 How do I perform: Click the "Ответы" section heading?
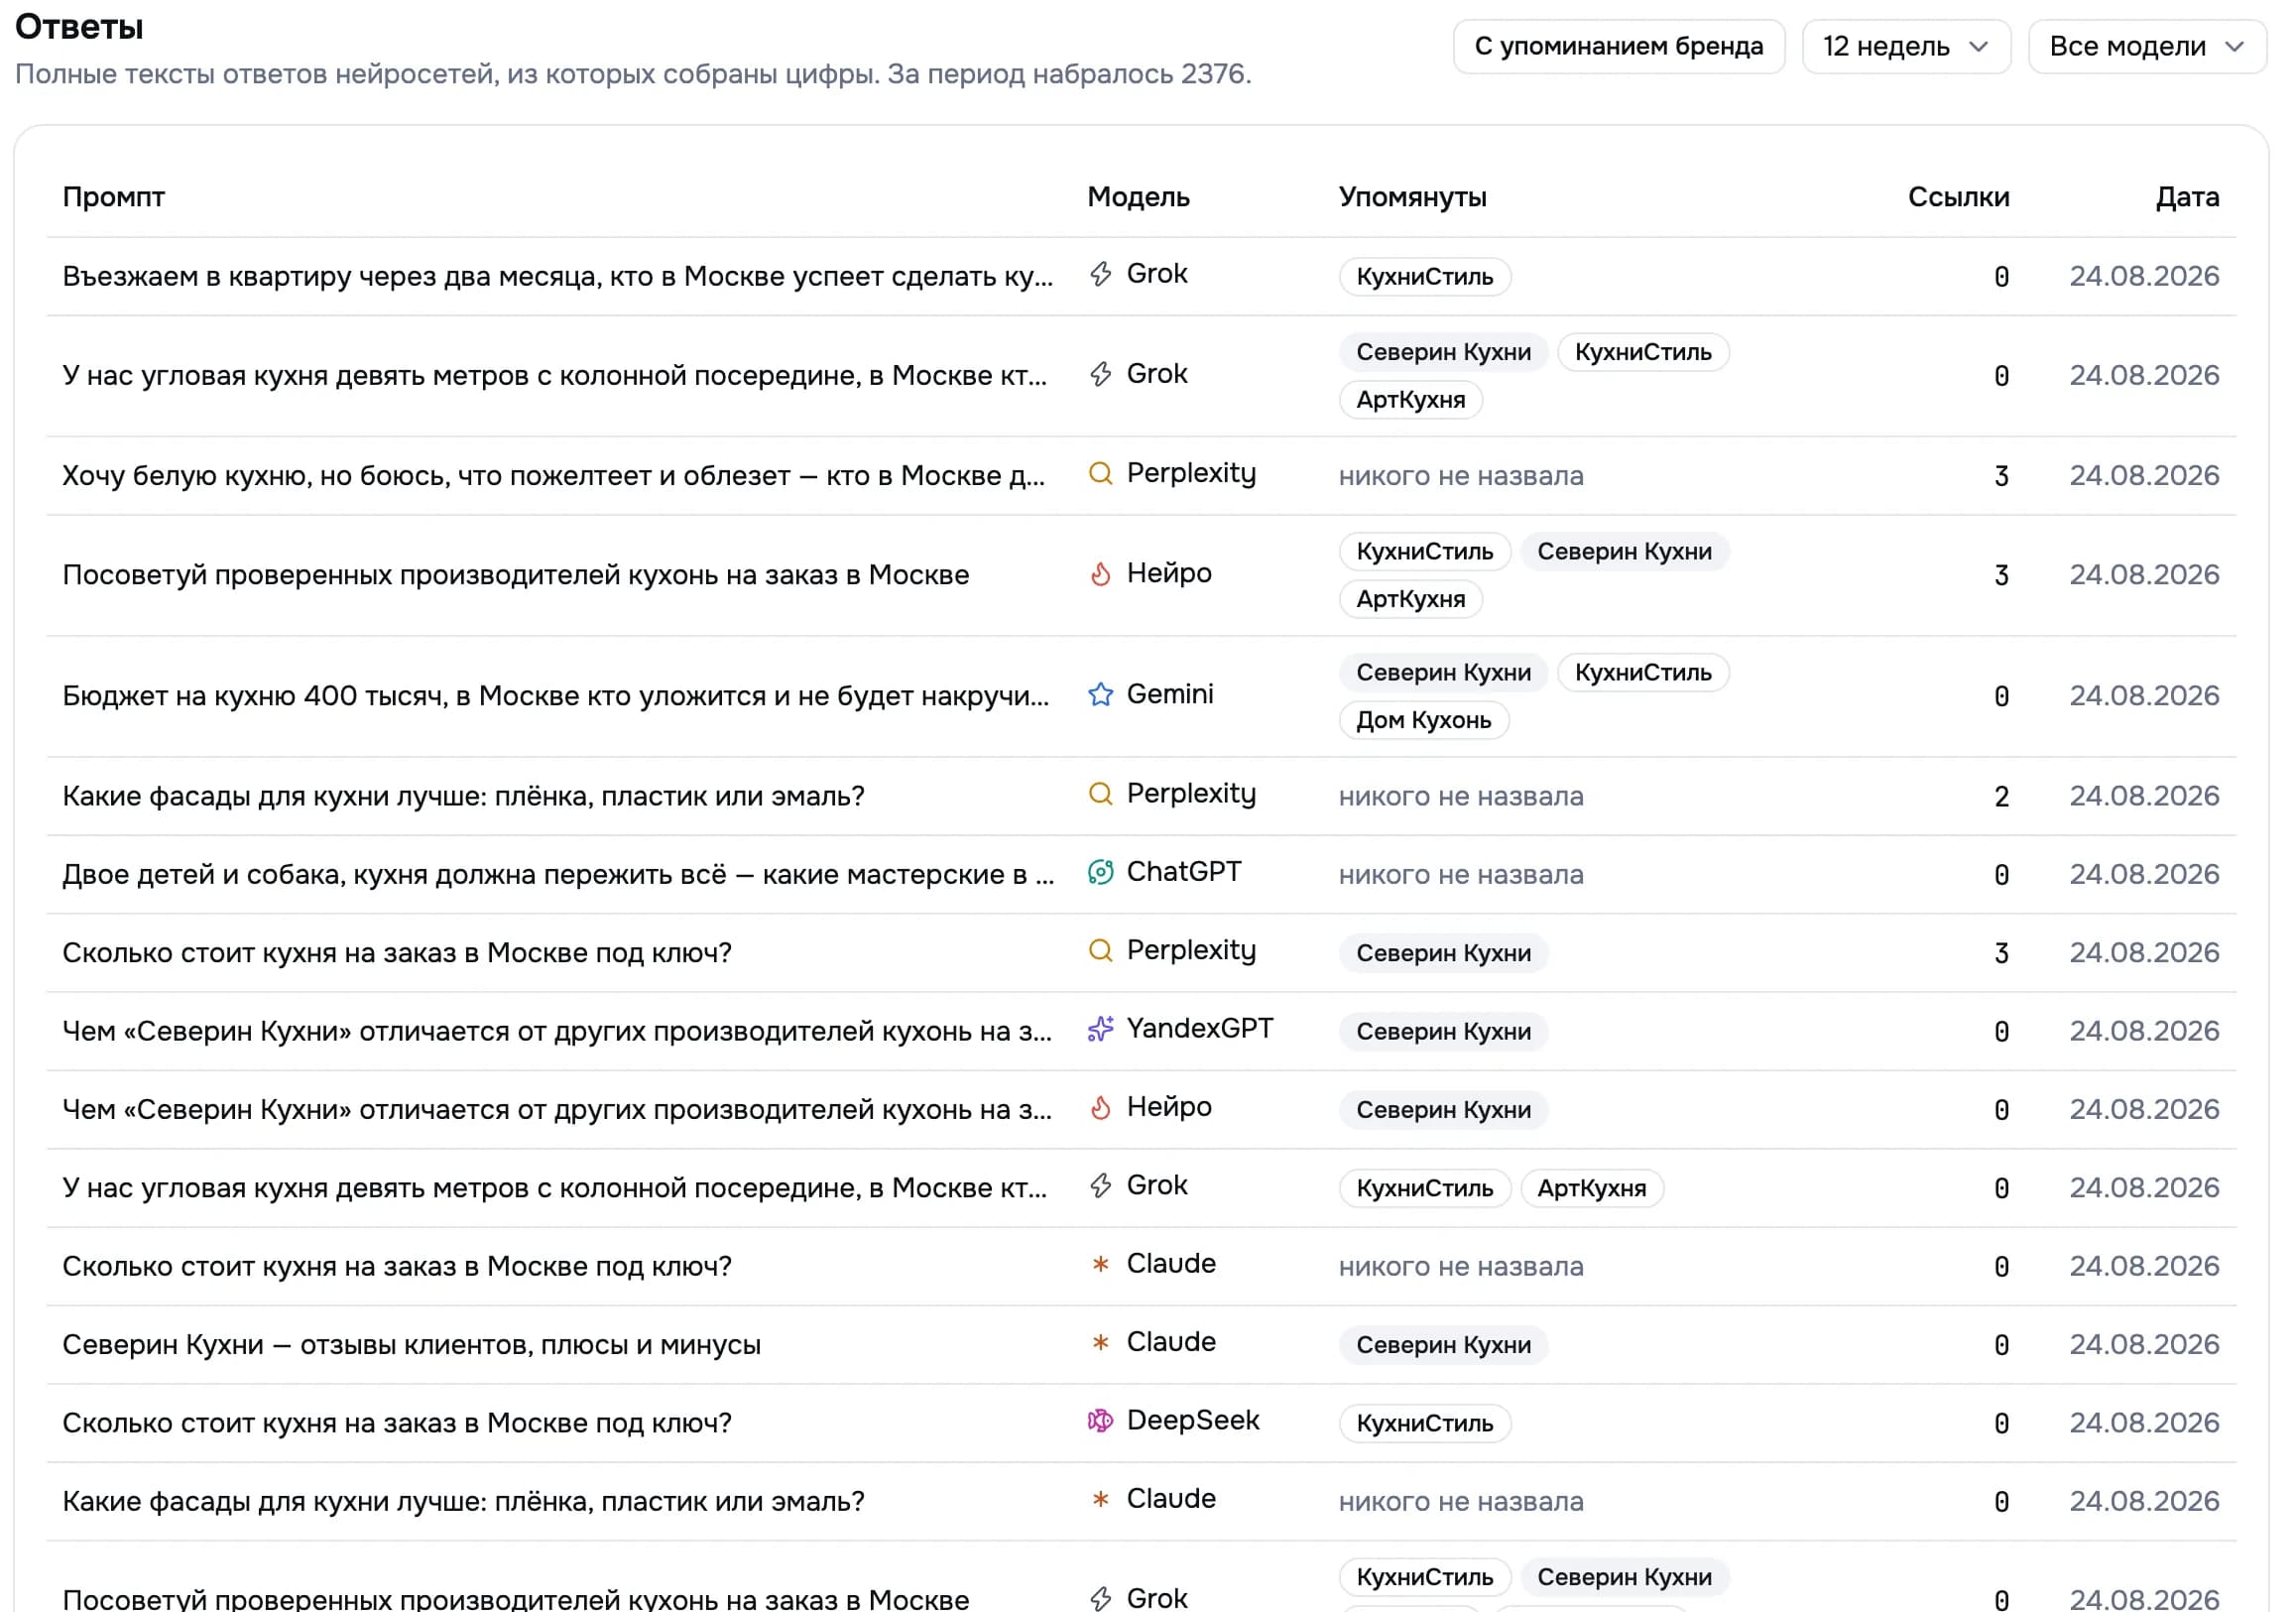pos(79,27)
